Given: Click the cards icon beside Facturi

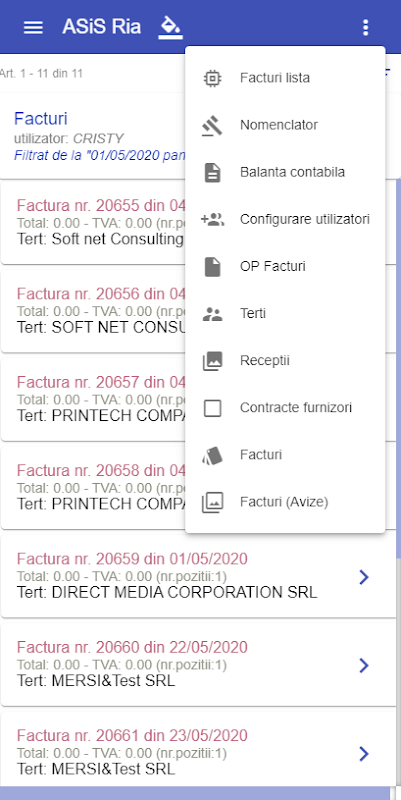Looking at the screenshot, I should pos(212,455).
